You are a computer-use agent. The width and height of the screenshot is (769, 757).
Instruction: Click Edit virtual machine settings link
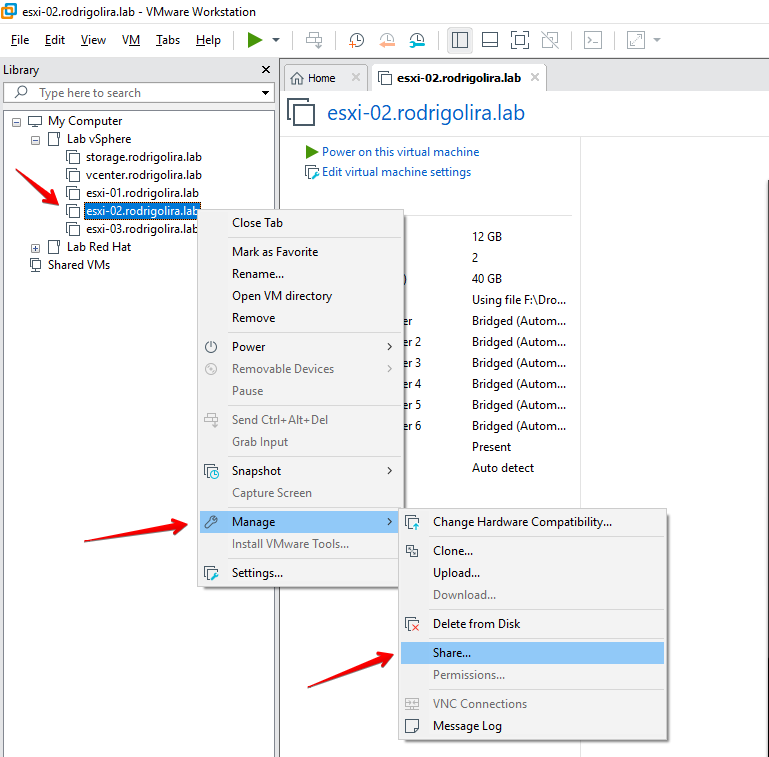[x=396, y=172]
